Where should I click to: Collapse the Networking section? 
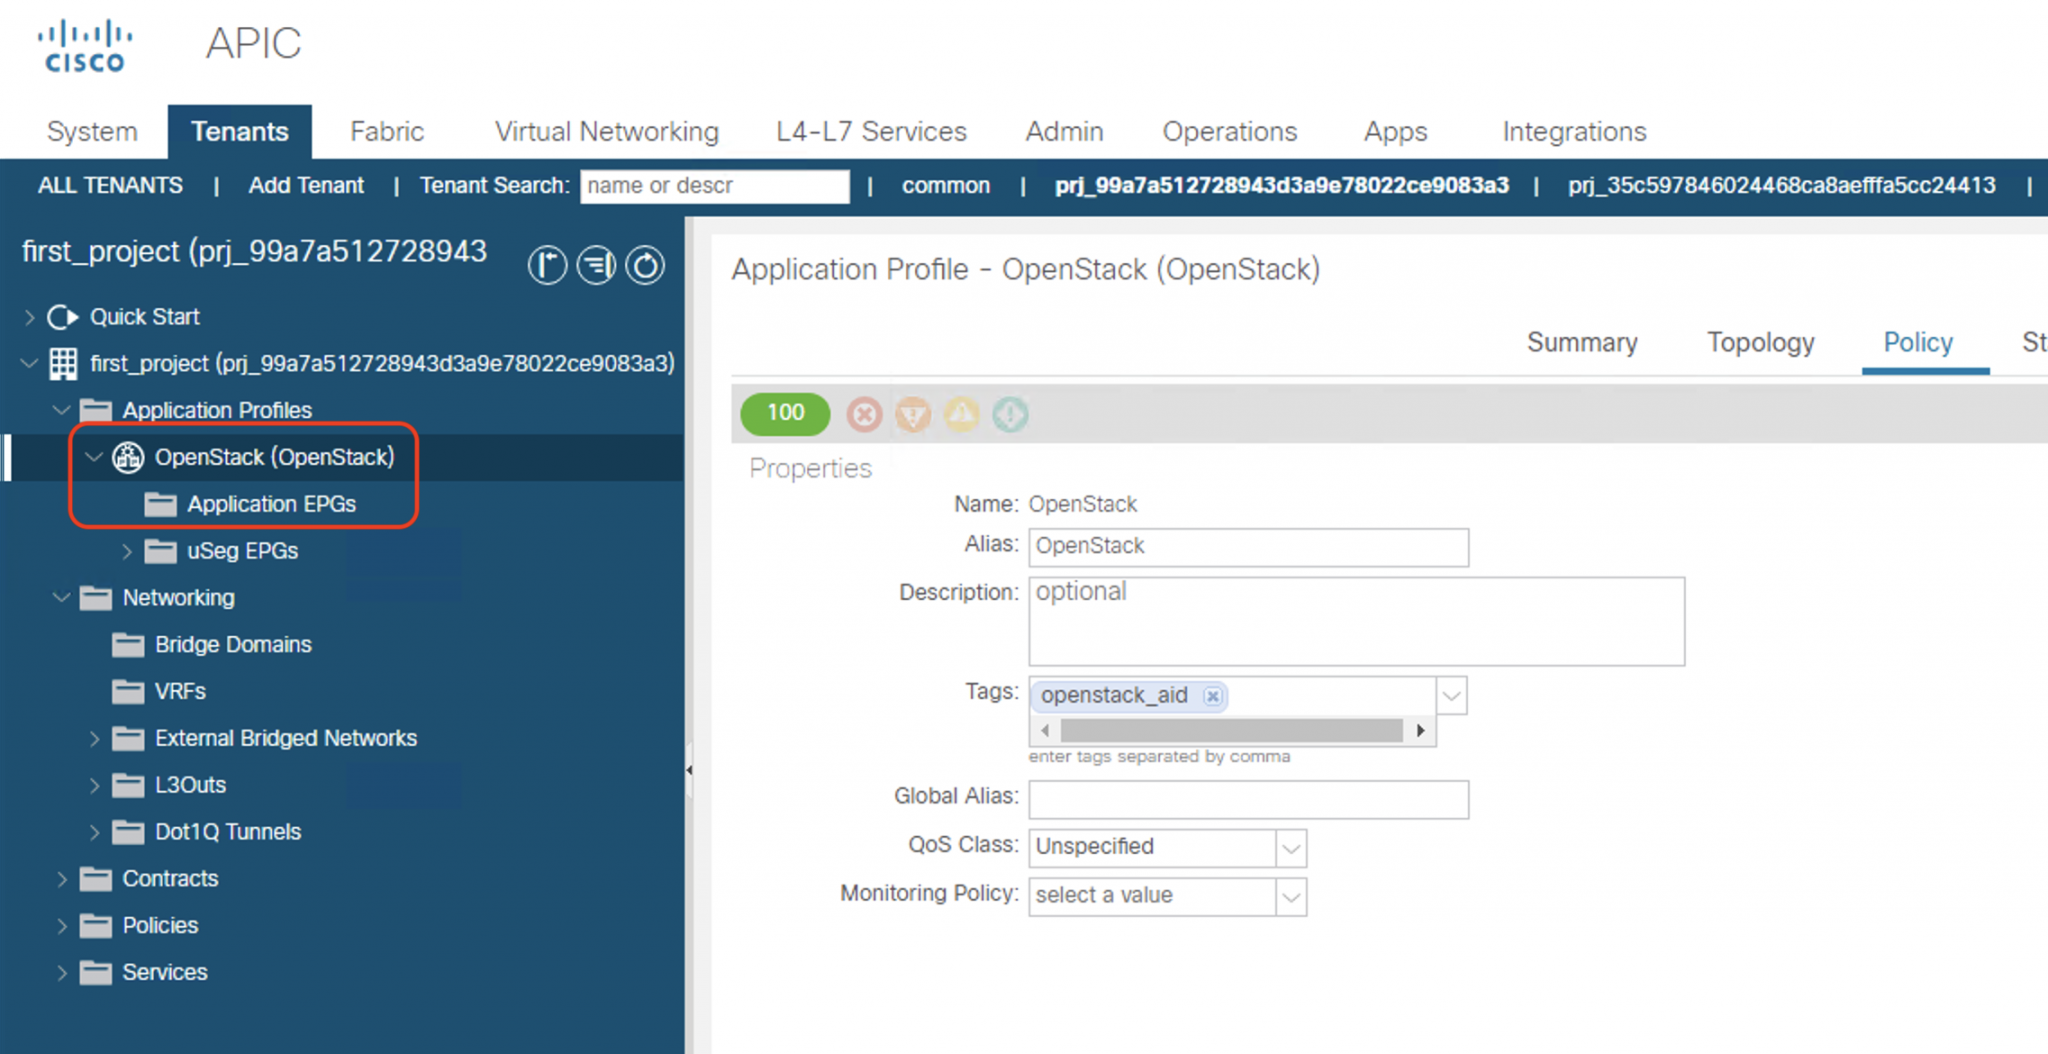(x=59, y=597)
